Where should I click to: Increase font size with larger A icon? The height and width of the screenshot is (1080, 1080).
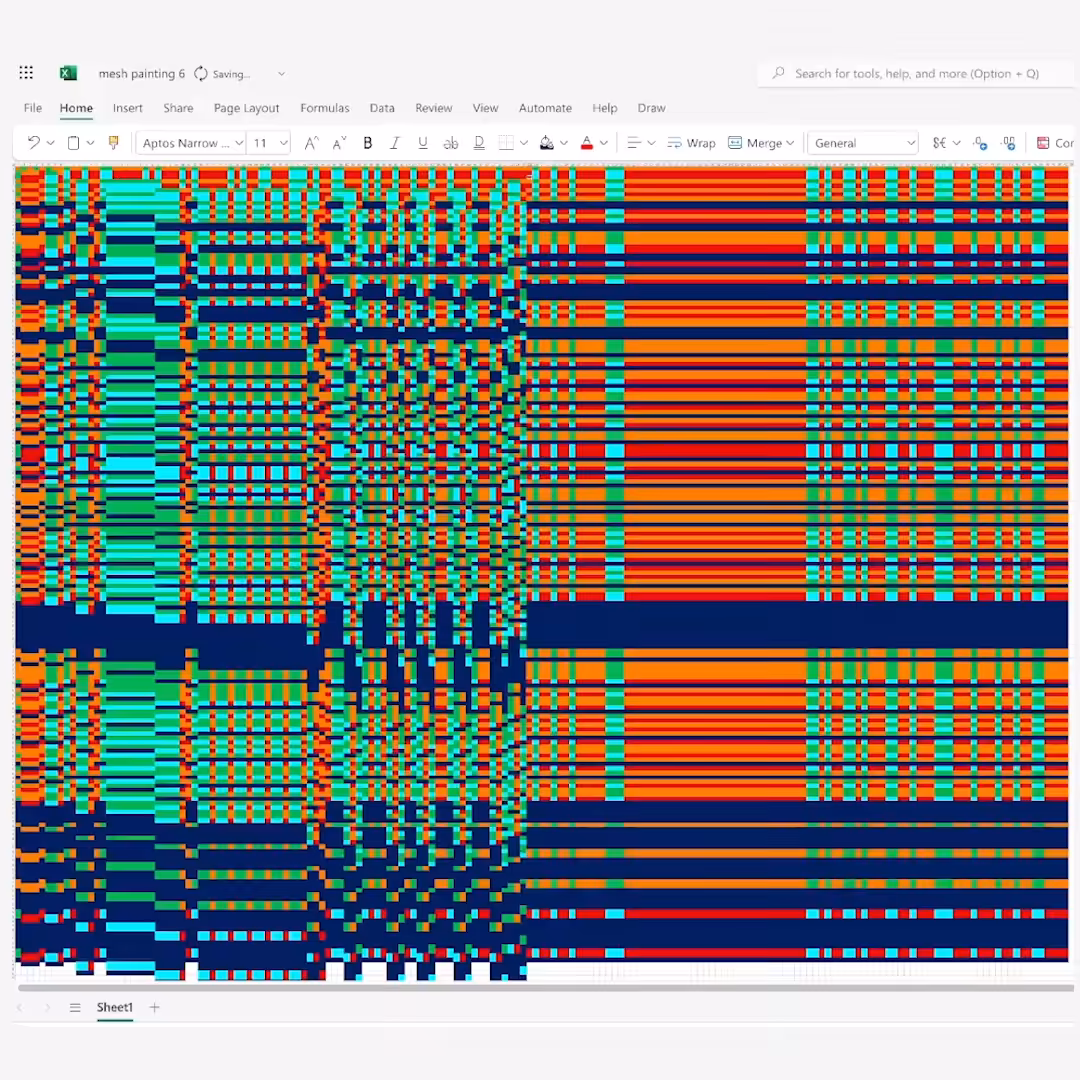(x=311, y=143)
